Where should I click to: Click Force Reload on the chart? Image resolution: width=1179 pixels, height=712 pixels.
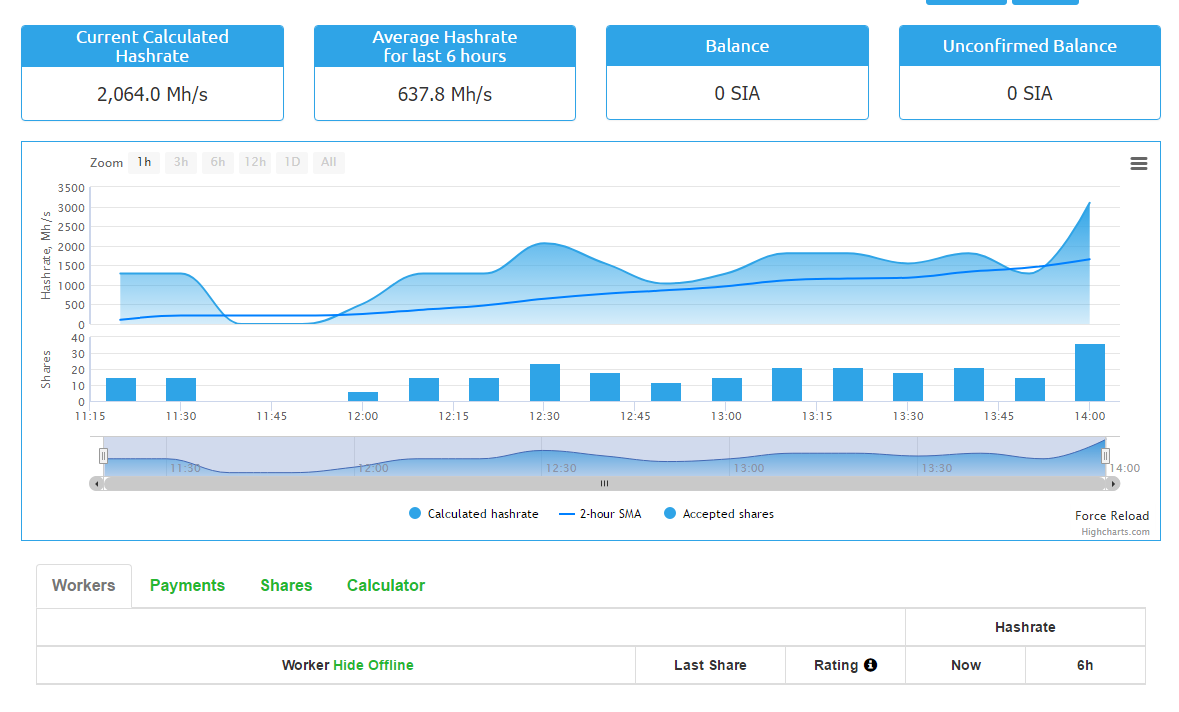tap(1112, 516)
